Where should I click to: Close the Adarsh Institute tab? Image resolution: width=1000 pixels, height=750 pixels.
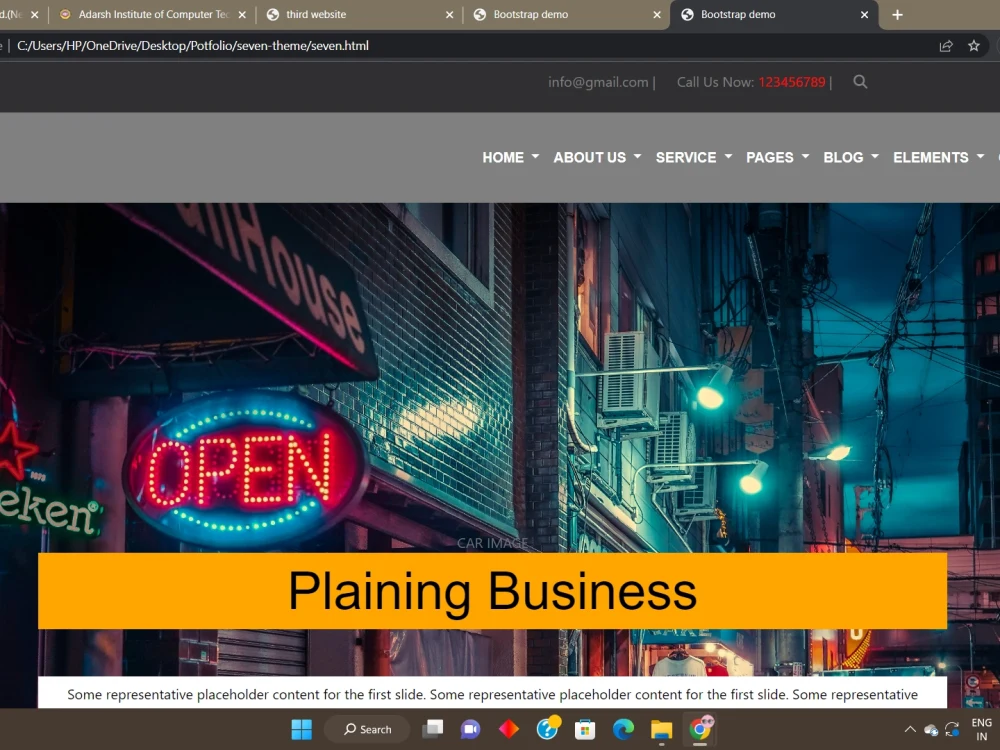click(x=242, y=14)
